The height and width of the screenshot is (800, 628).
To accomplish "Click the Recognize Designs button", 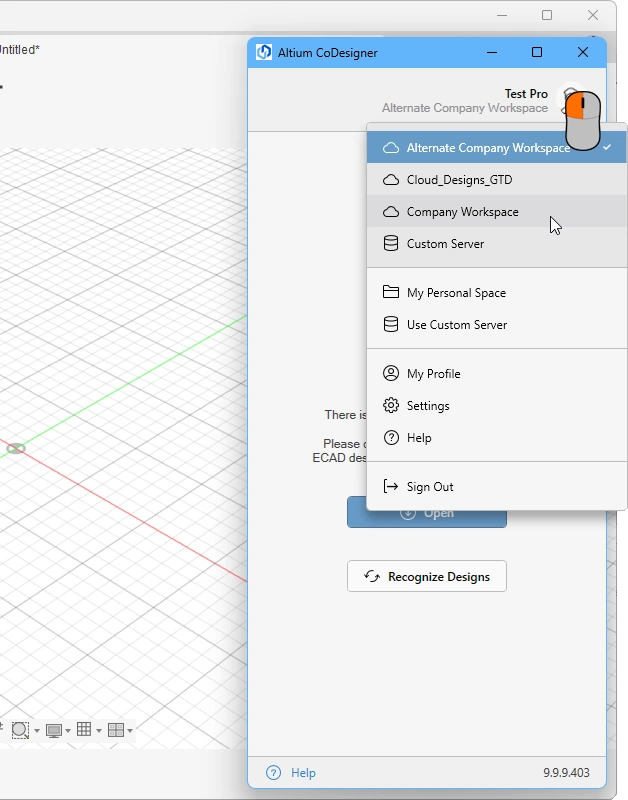I will pos(427,577).
